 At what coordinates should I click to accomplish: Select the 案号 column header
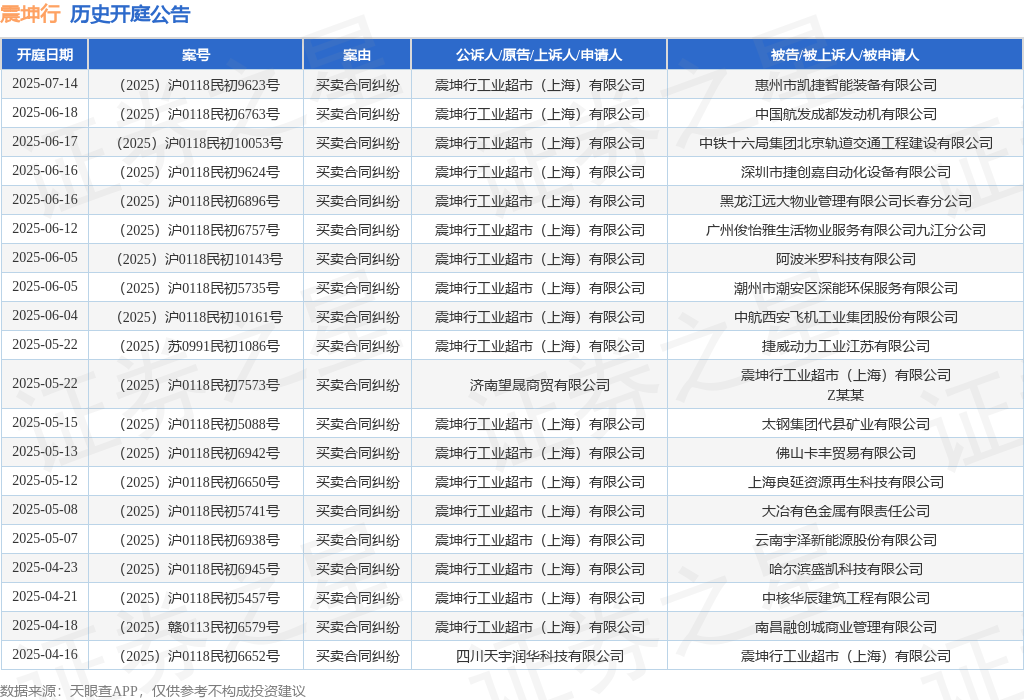196,55
